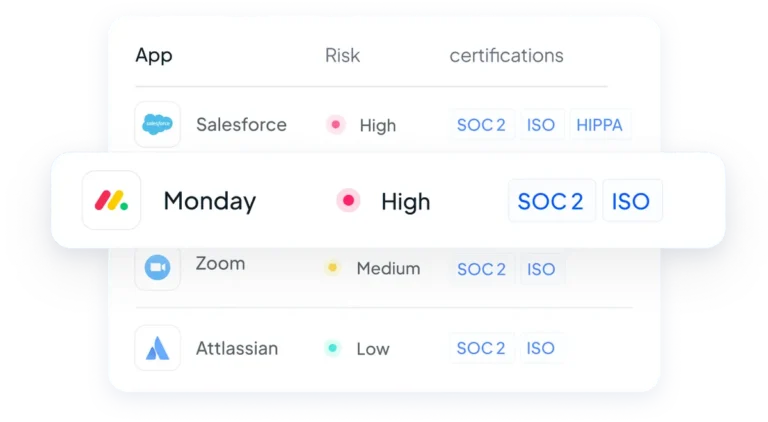Viewport: 768px width, 422px height.
Task: Click the teal Low risk dot for Atlassian
Action: 333,348
